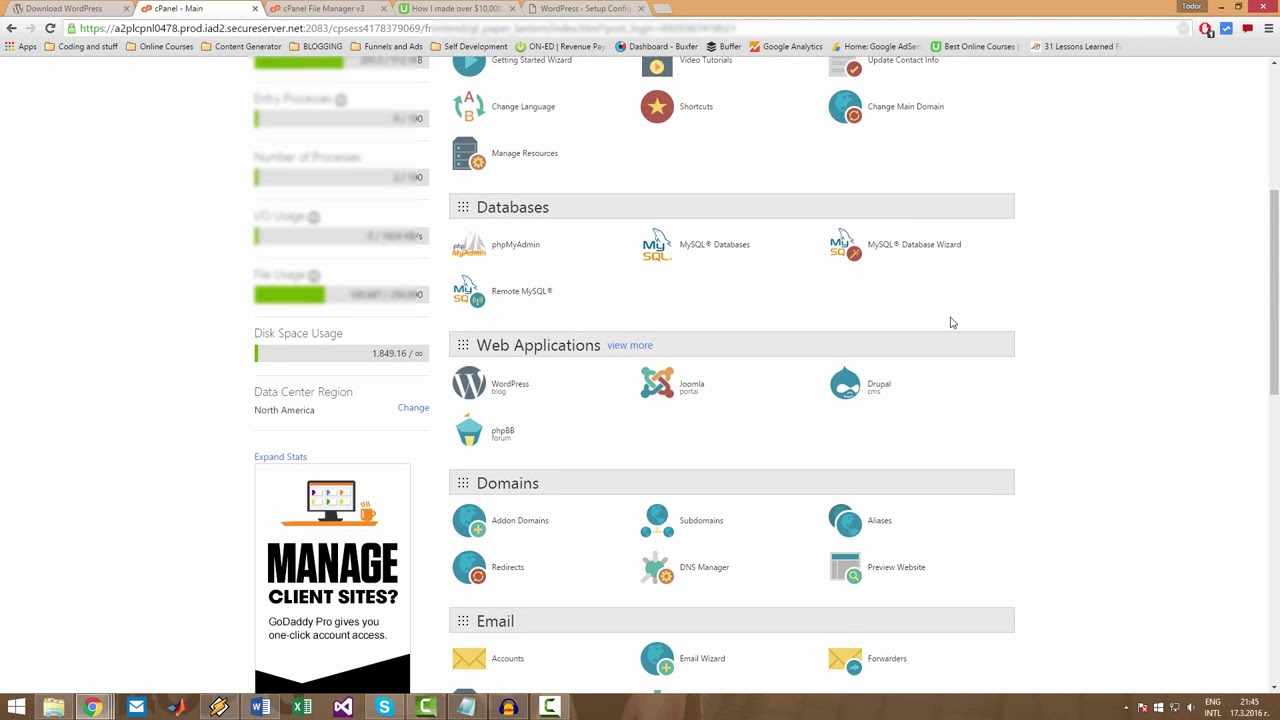1280x720 pixels.
Task: Click the Update Contact Info icon
Action: 845,66
